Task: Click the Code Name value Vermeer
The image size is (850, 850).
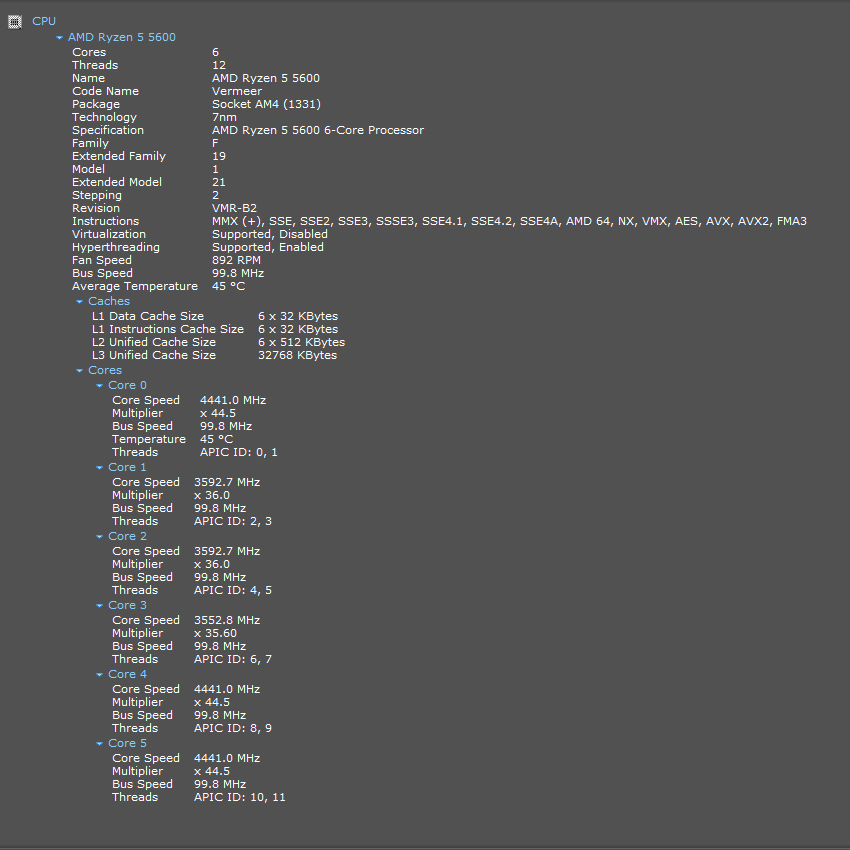Action: coord(237,91)
